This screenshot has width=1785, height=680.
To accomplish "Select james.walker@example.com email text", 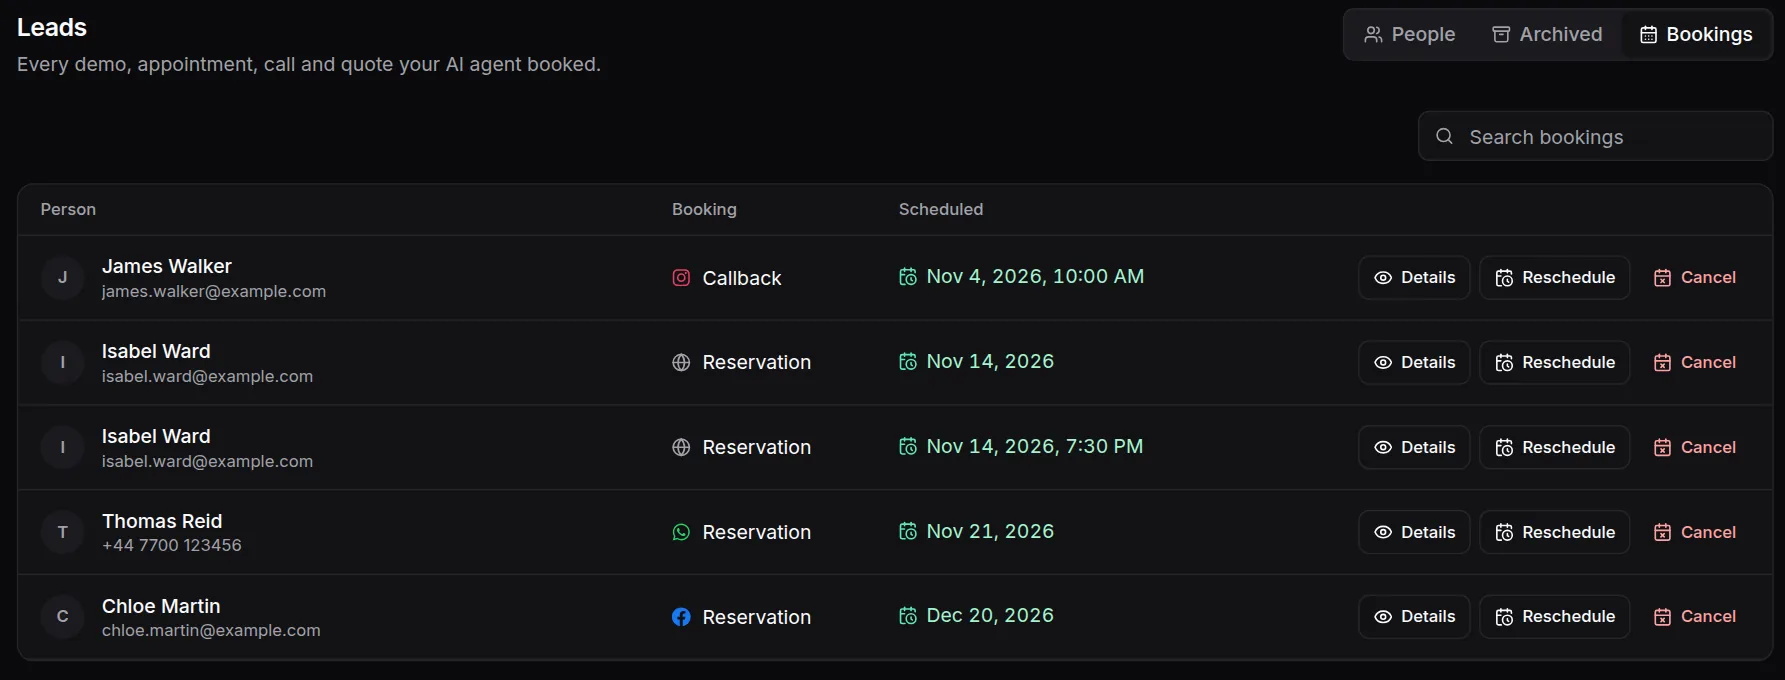I will coord(214,291).
